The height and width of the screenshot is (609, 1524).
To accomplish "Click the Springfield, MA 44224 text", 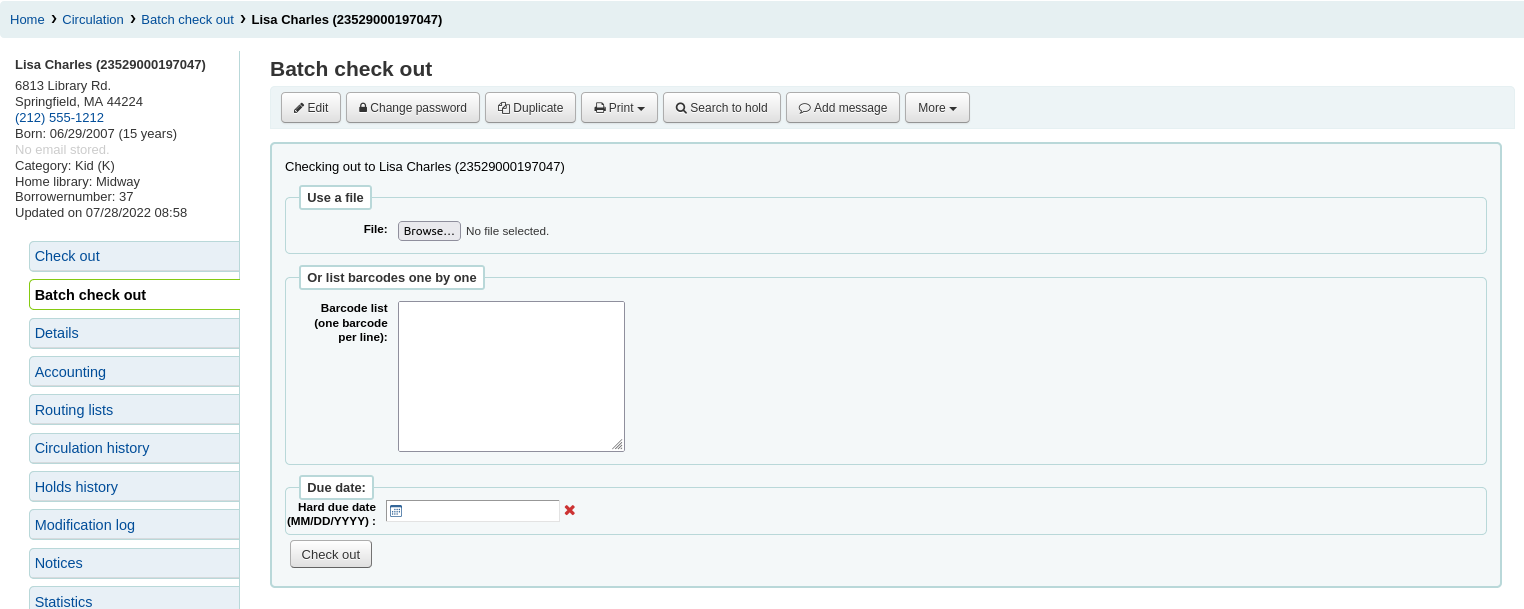I will click(x=79, y=102).
